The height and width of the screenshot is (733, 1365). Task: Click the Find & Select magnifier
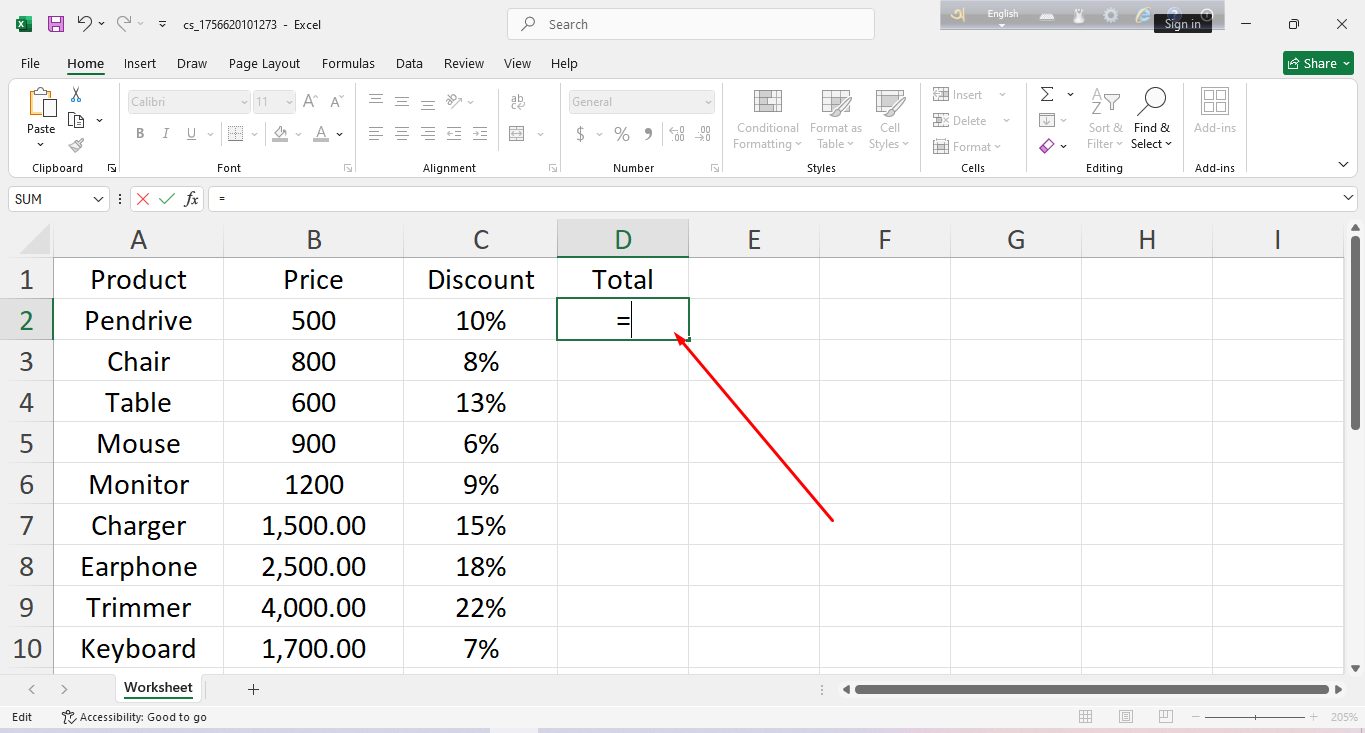pyautogui.click(x=1152, y=101)
